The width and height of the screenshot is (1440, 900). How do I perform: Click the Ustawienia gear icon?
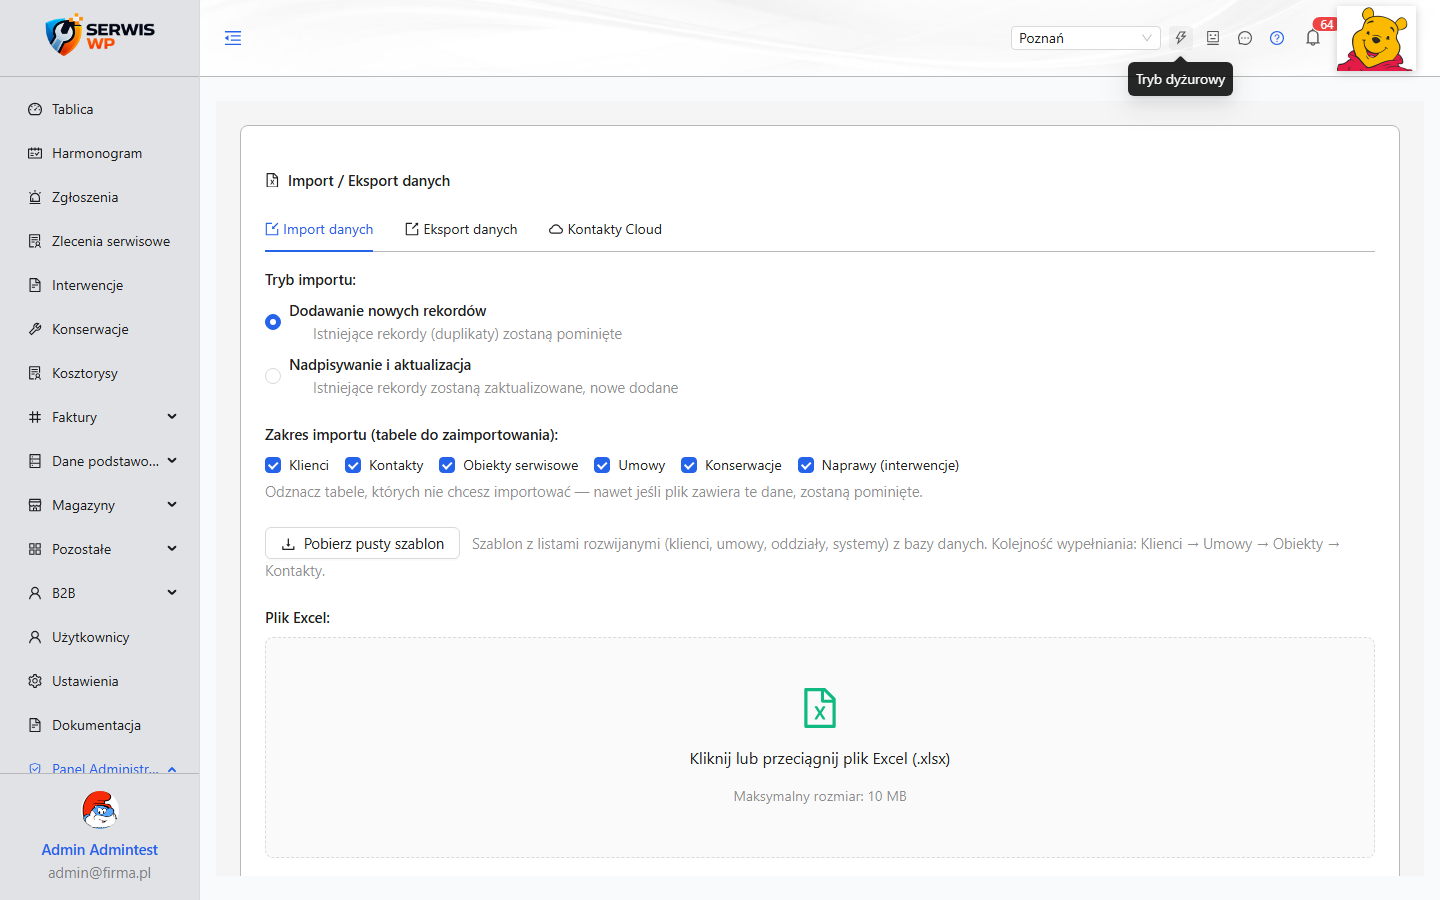point(35,681)
